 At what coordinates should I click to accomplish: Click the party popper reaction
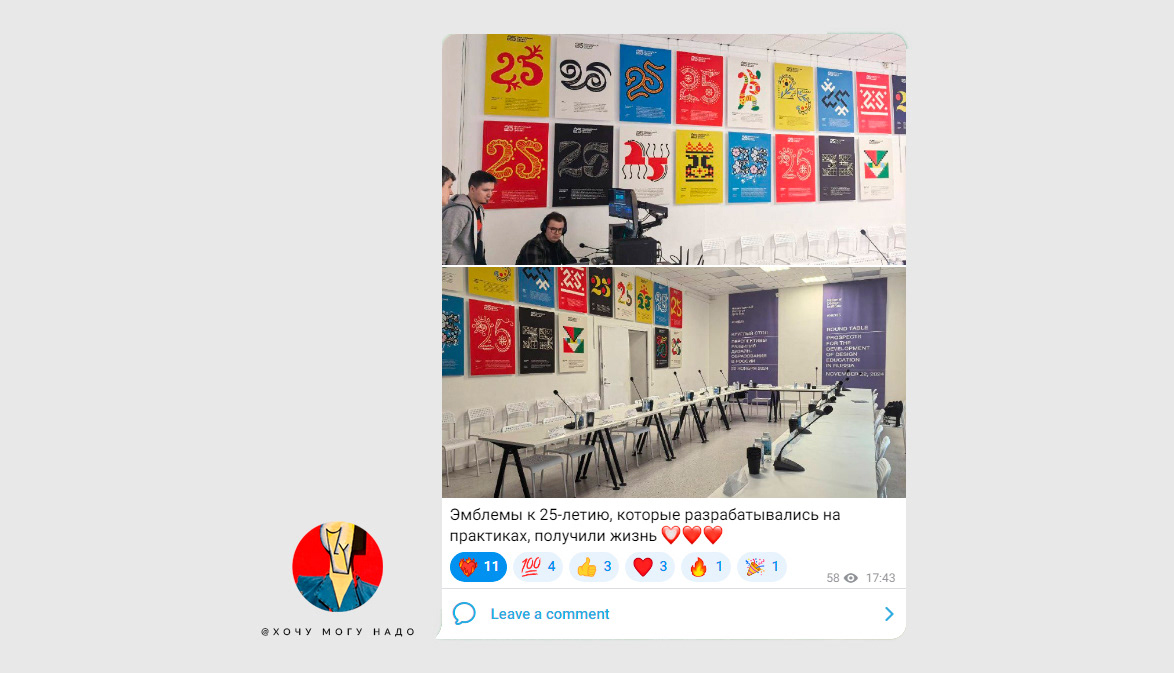pos(761,567)
